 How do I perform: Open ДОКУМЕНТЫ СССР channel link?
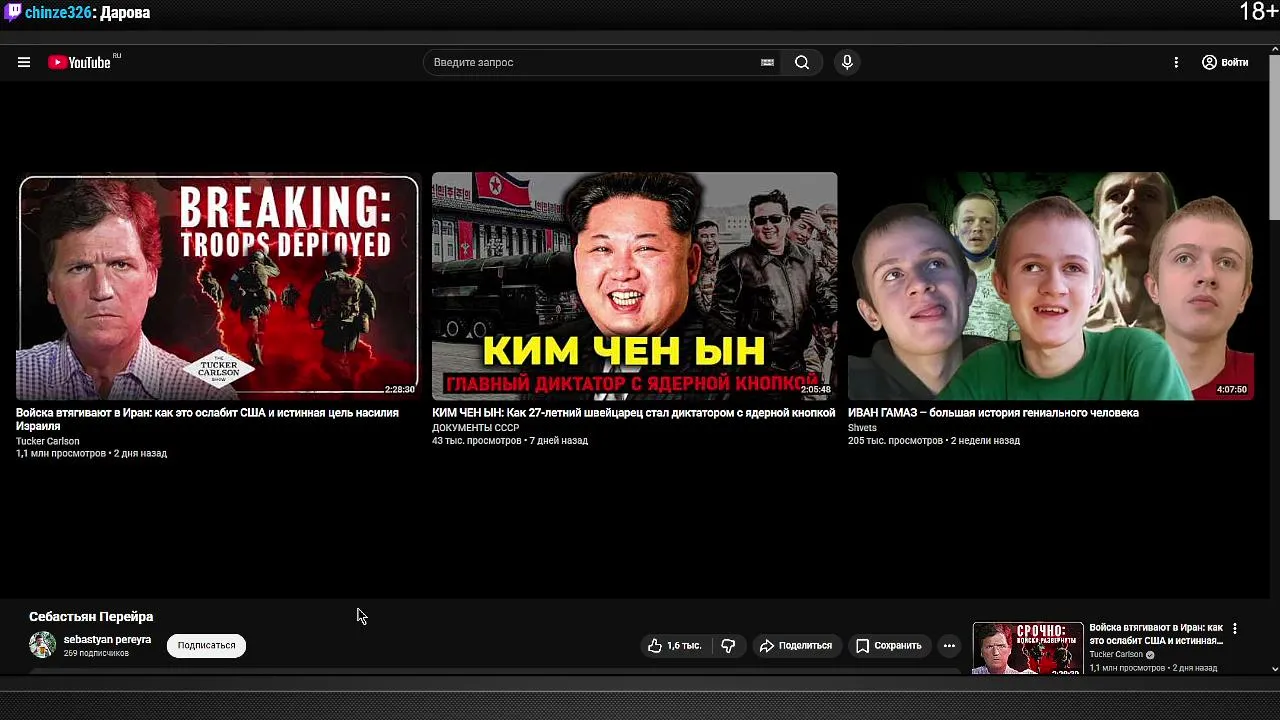(475, 427)
